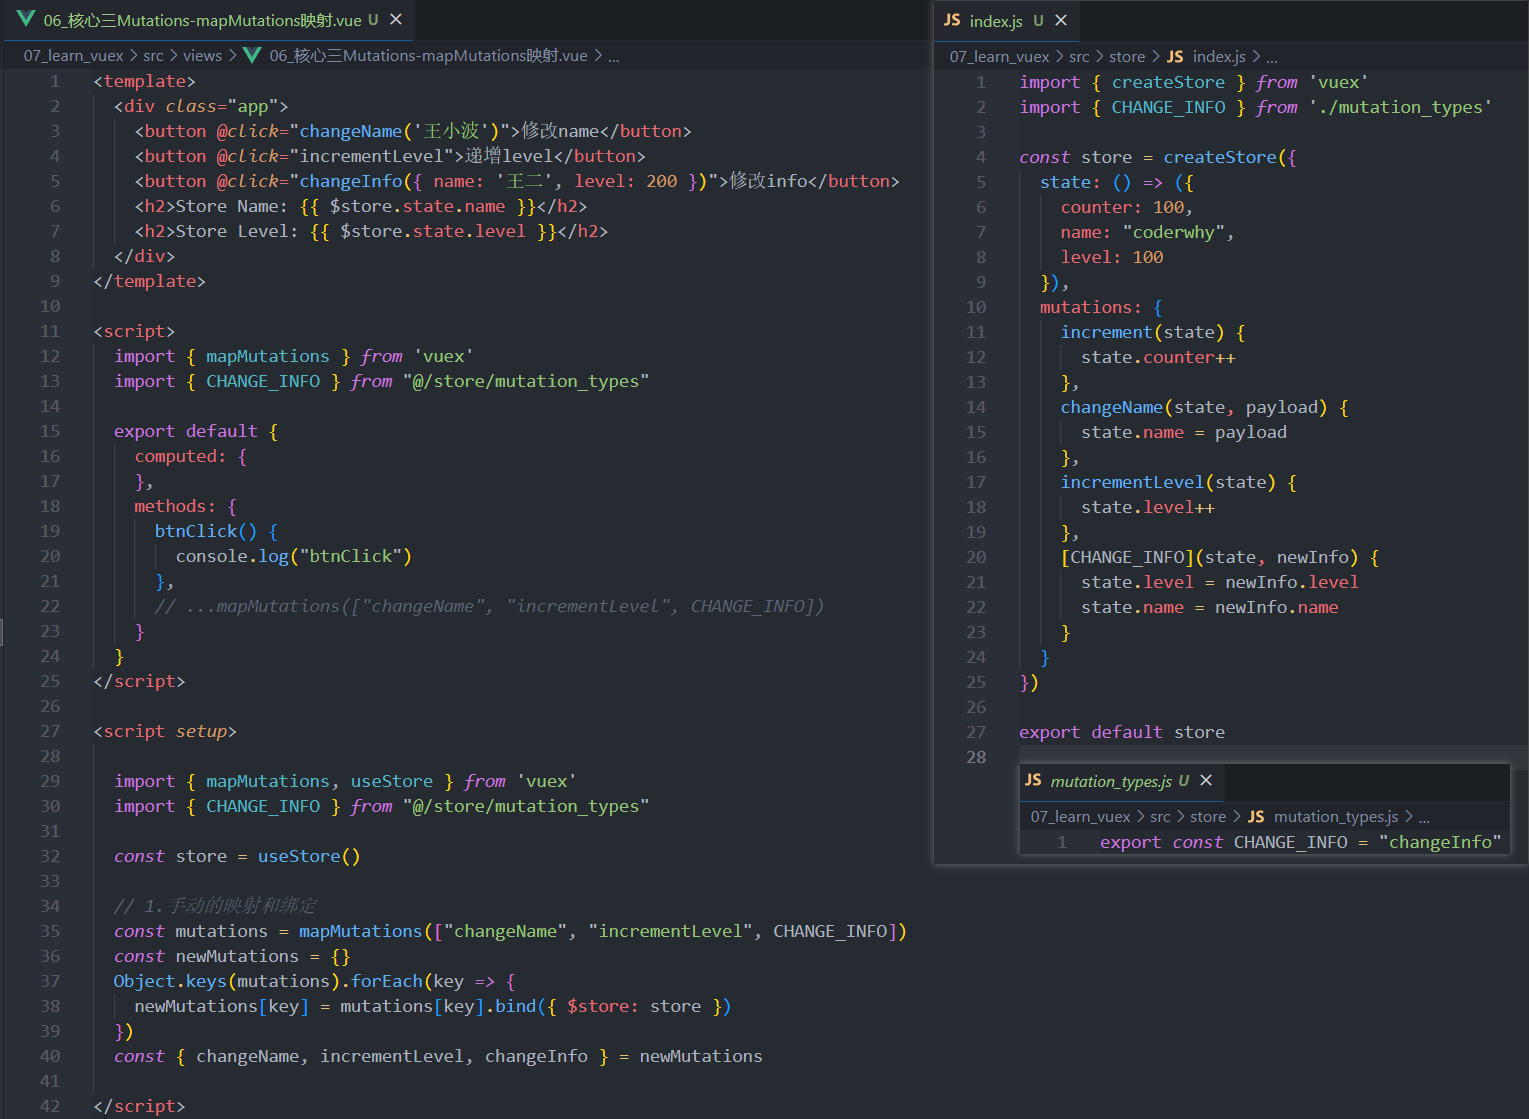Click the JS icon beside index.js in the breadcrumb
The image size is (1529, 1119).
pos(1175,57)
